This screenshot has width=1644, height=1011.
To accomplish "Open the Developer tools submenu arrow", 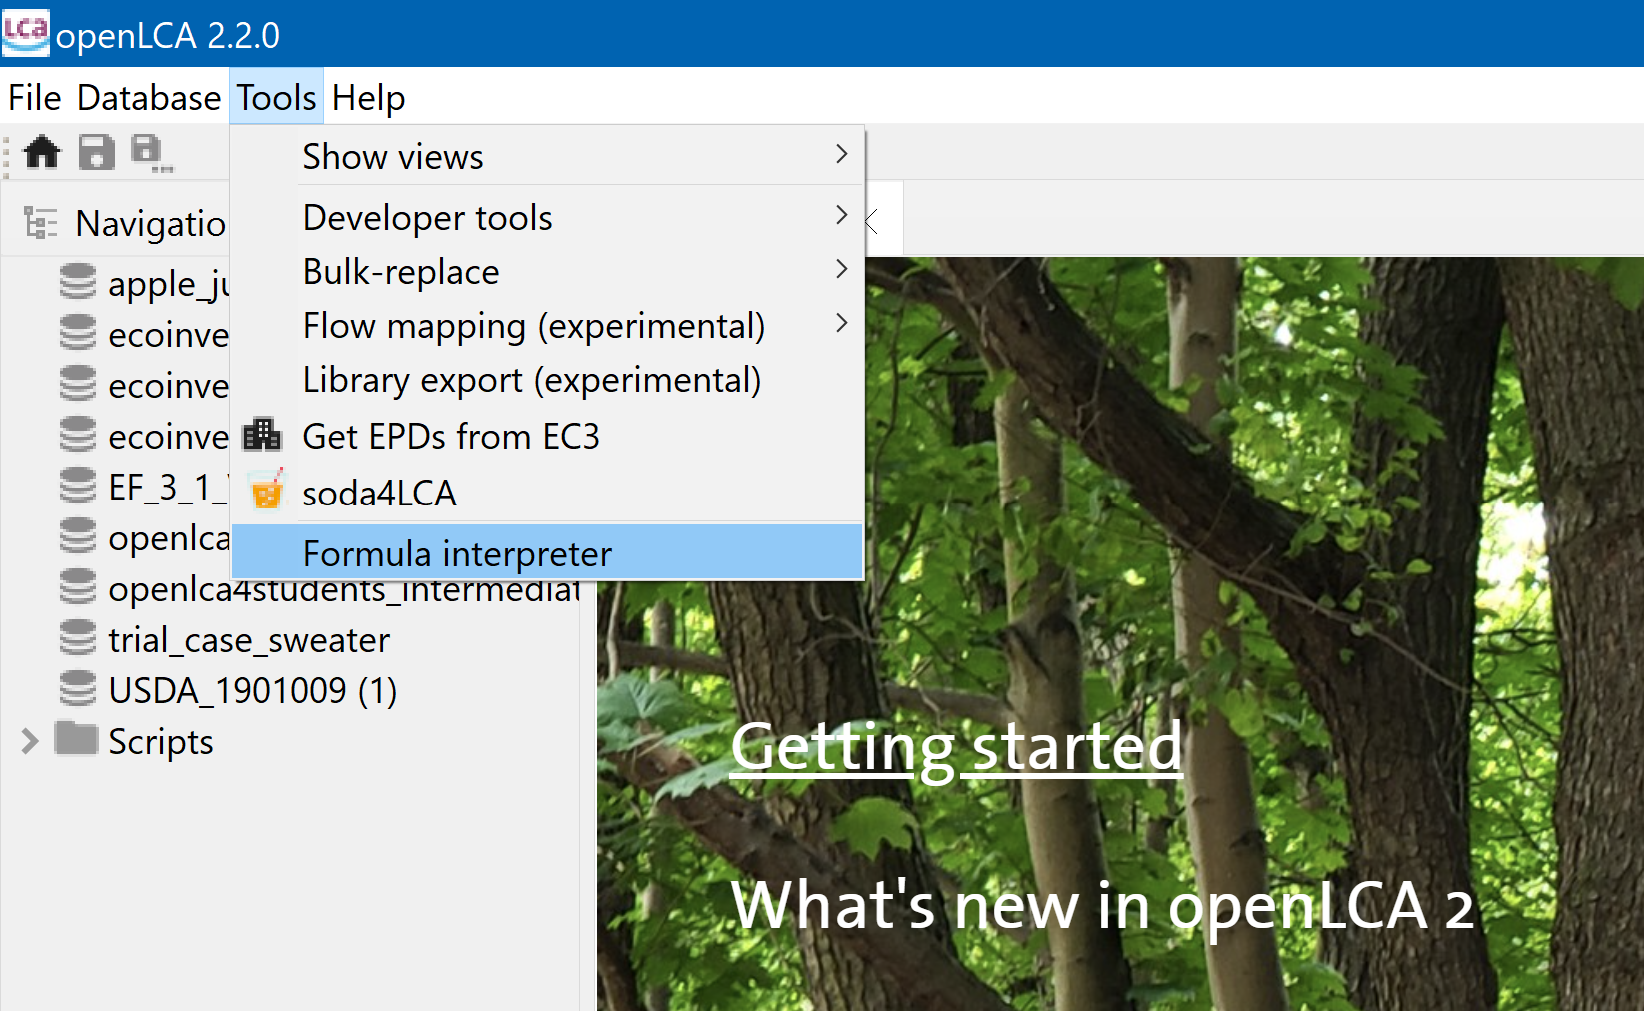I will (x=841, y=215).
